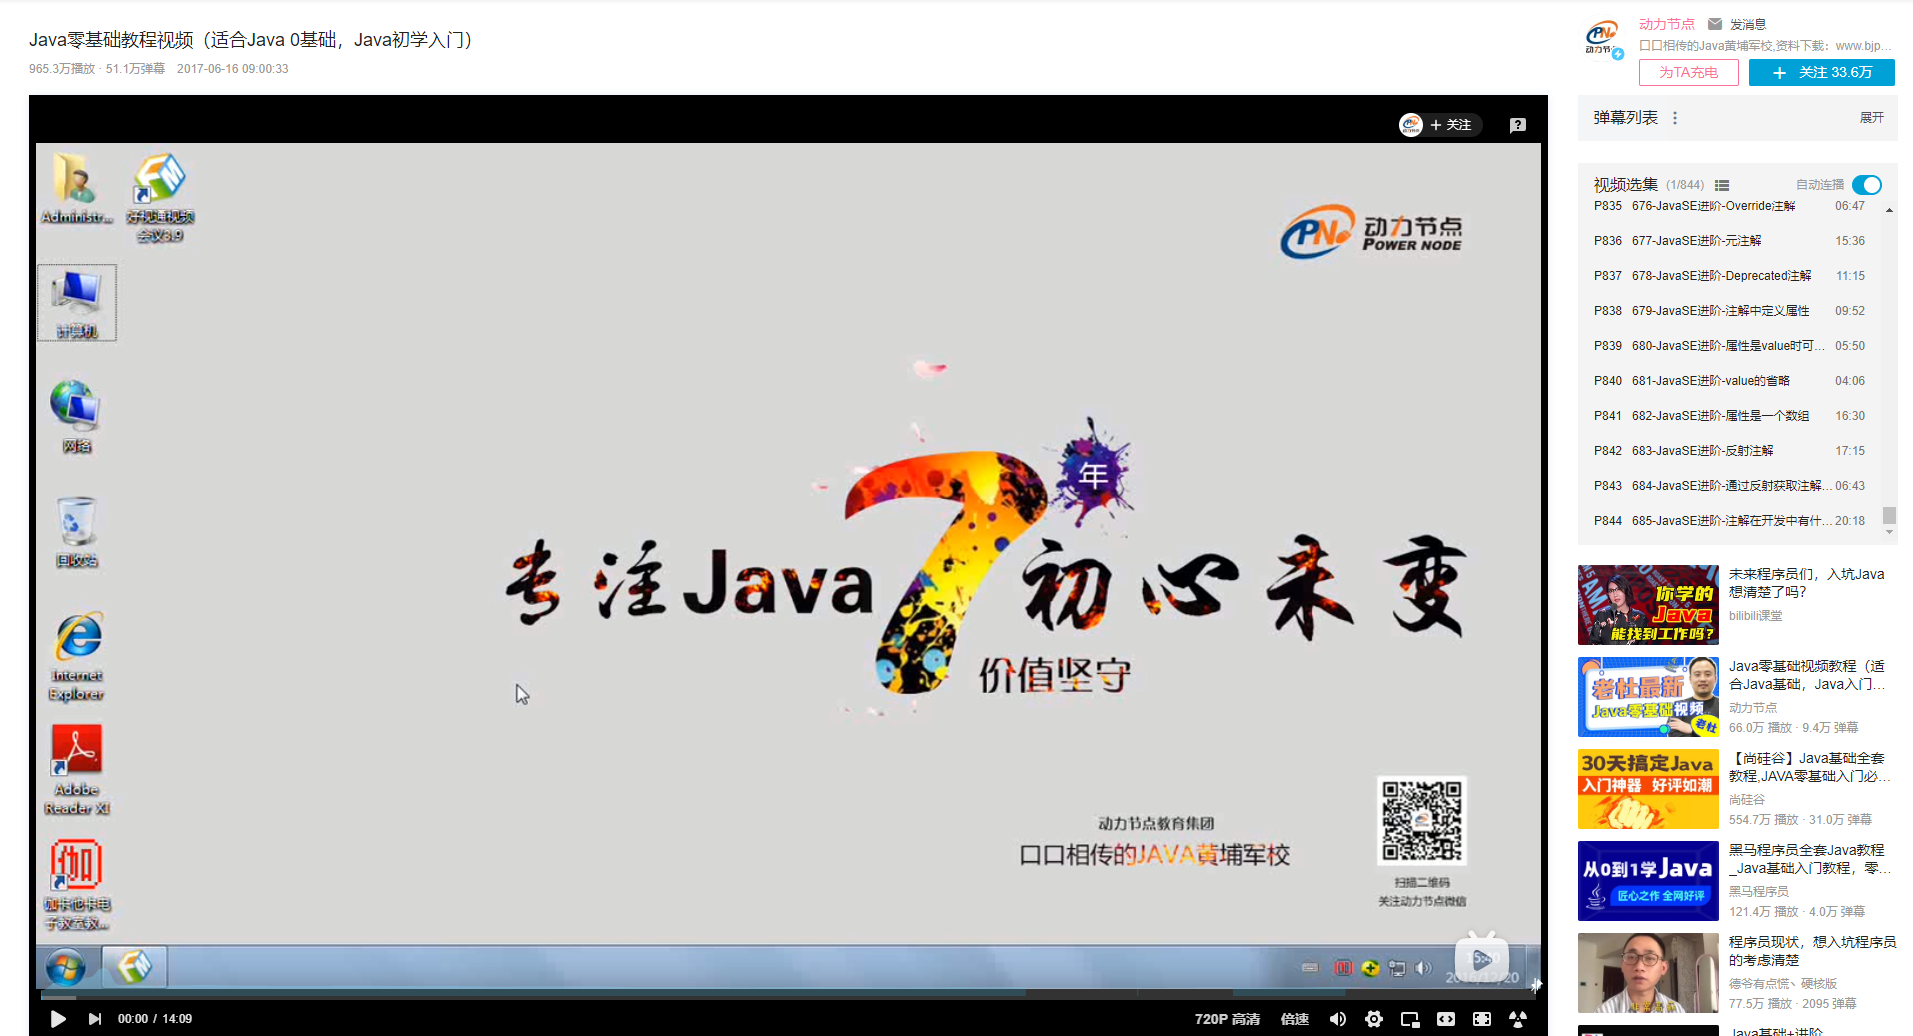
Task: Click the 00:00 / 14:09 time display
Action: [x=155, y=1019]
